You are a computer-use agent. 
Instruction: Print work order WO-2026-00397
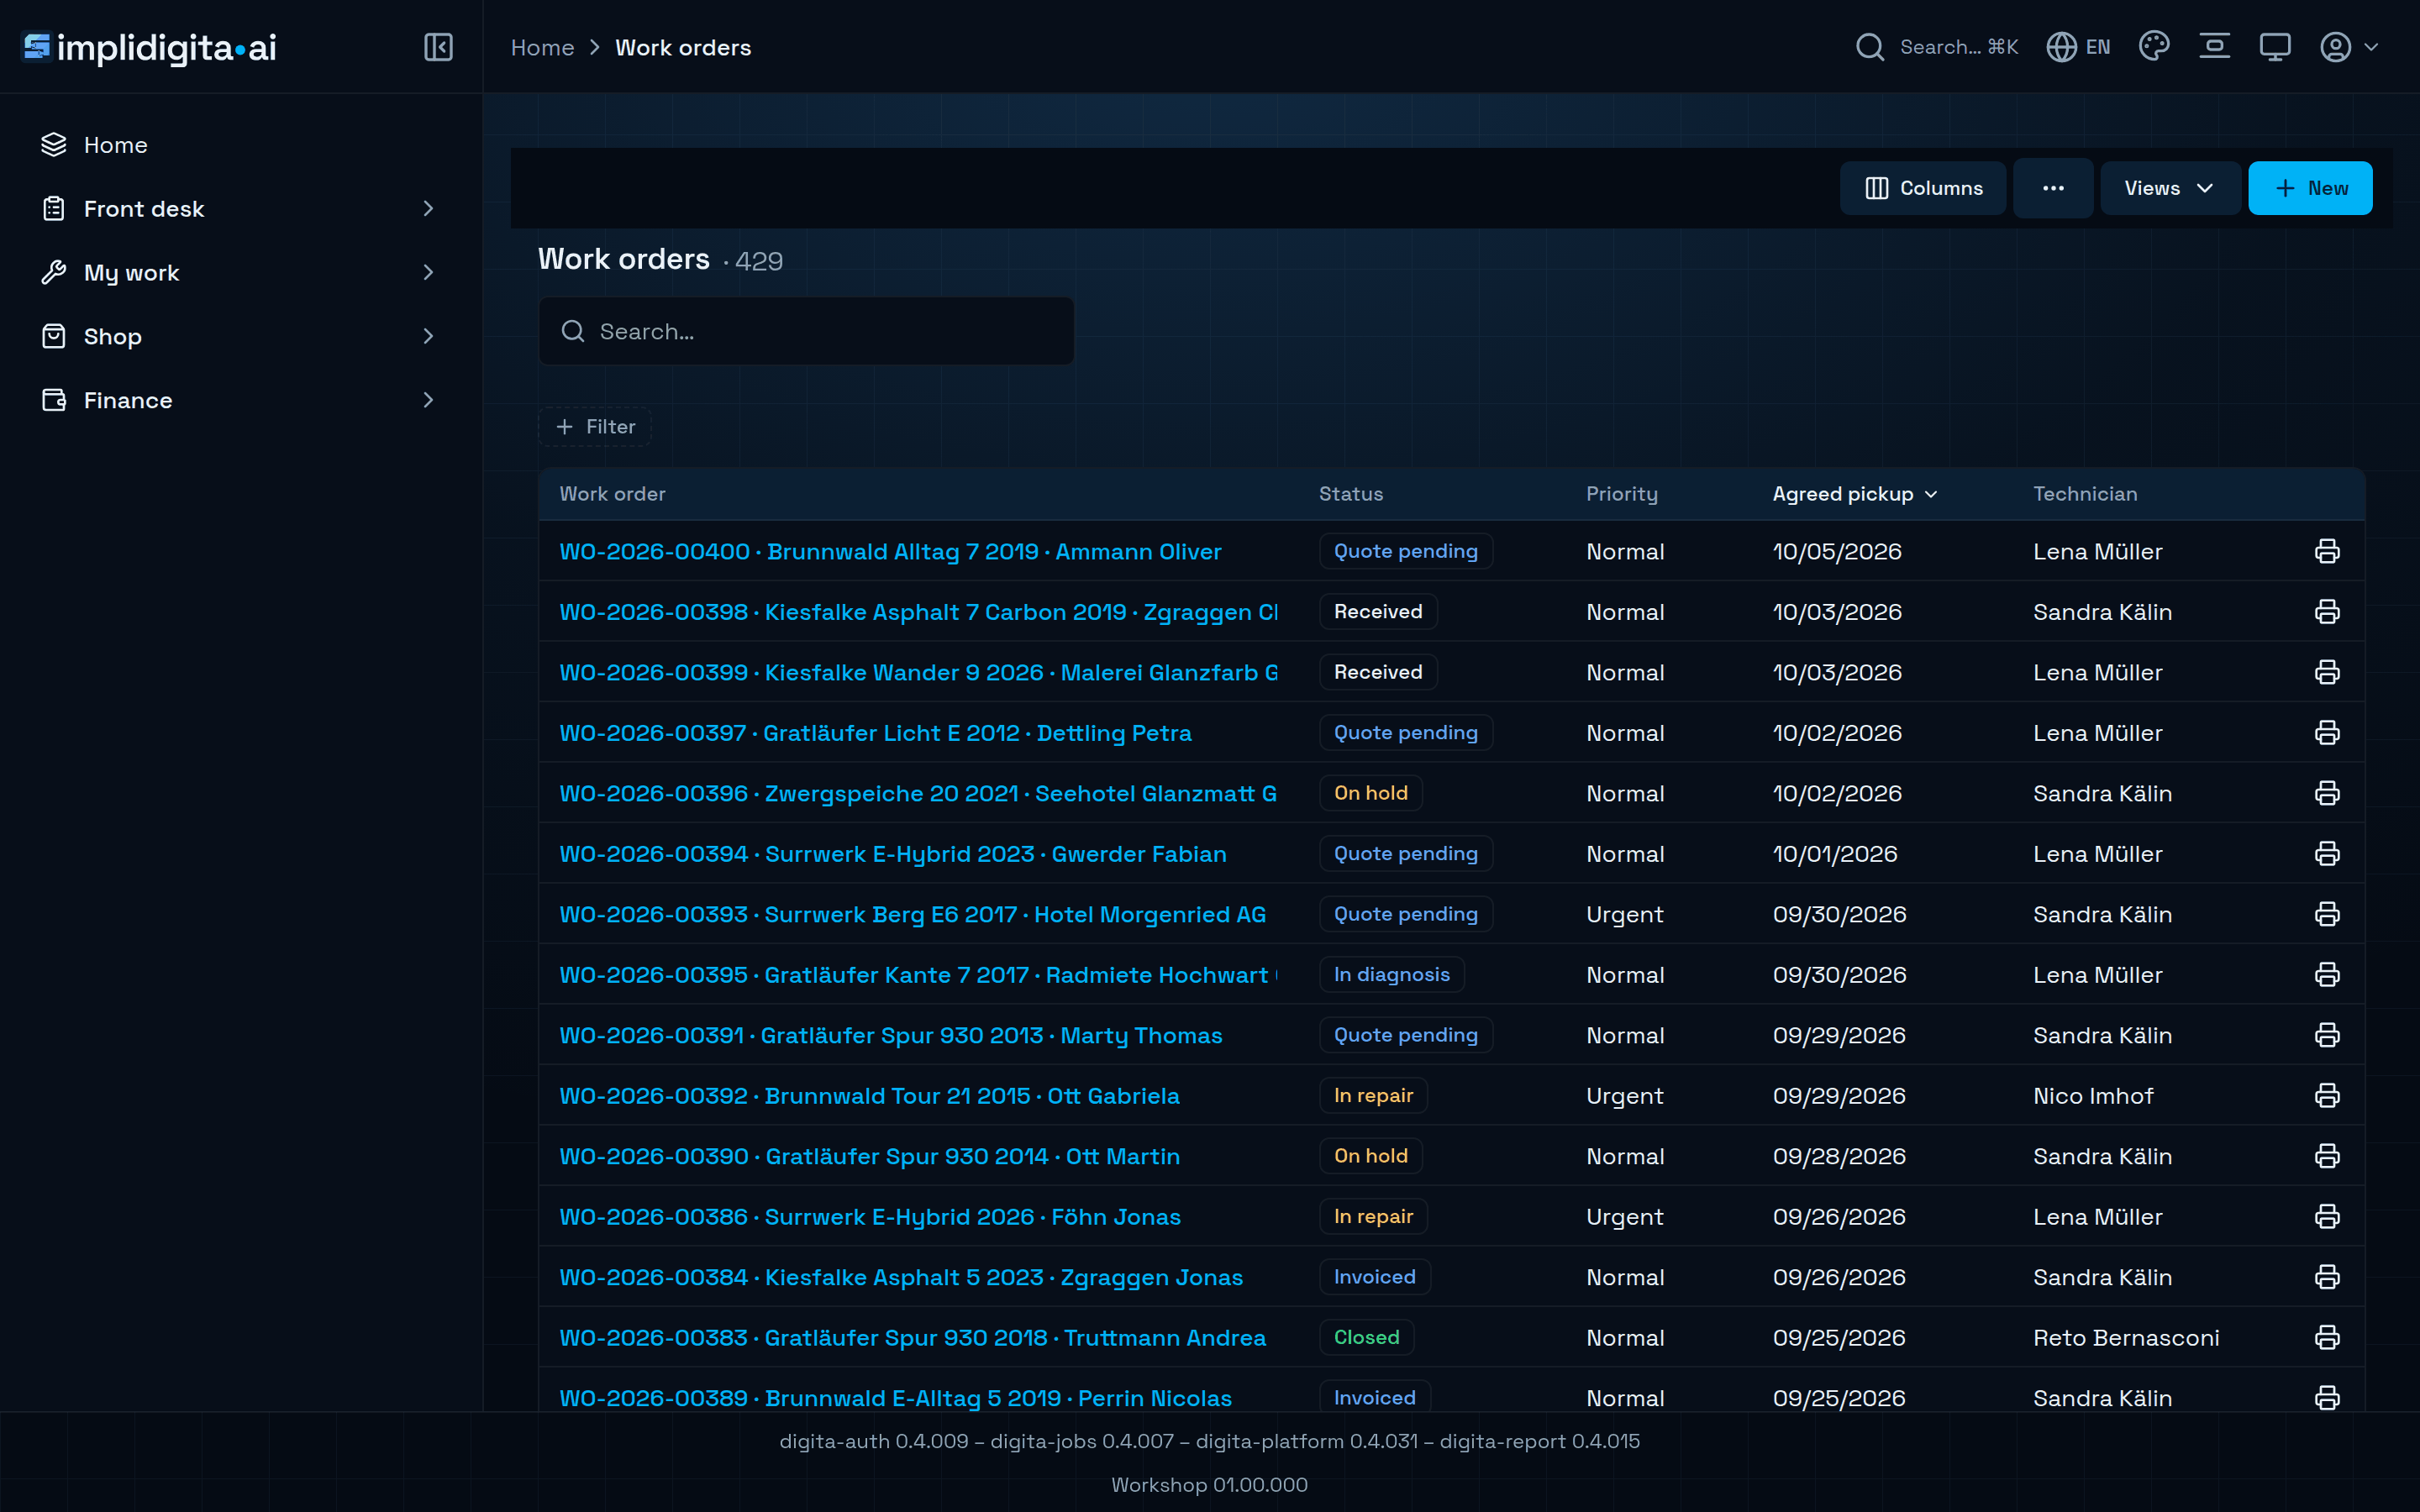2327,733
